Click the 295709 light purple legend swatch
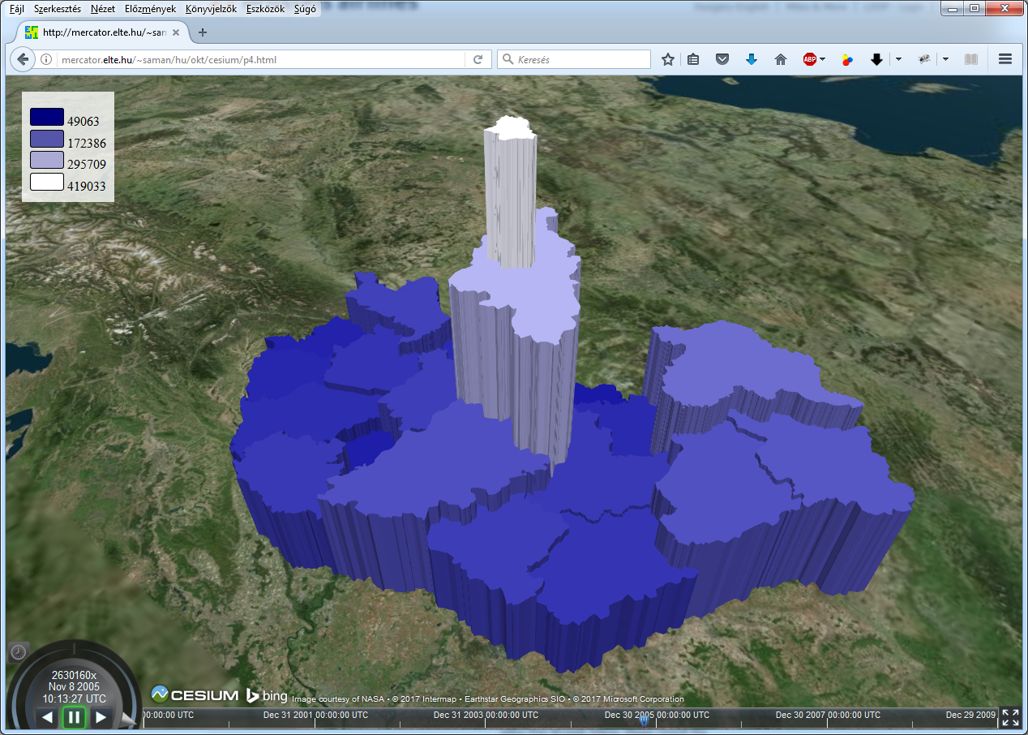 click(x=47, y=160)
